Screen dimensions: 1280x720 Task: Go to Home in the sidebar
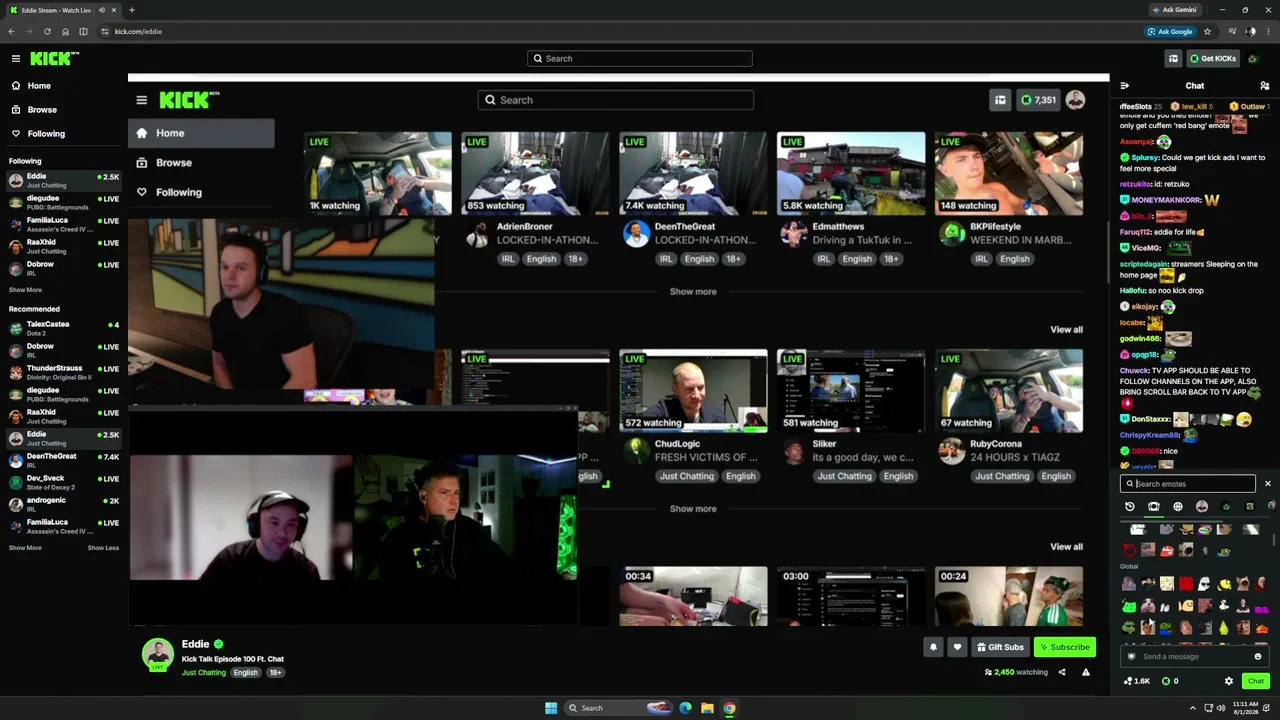[x=39, y=86]
